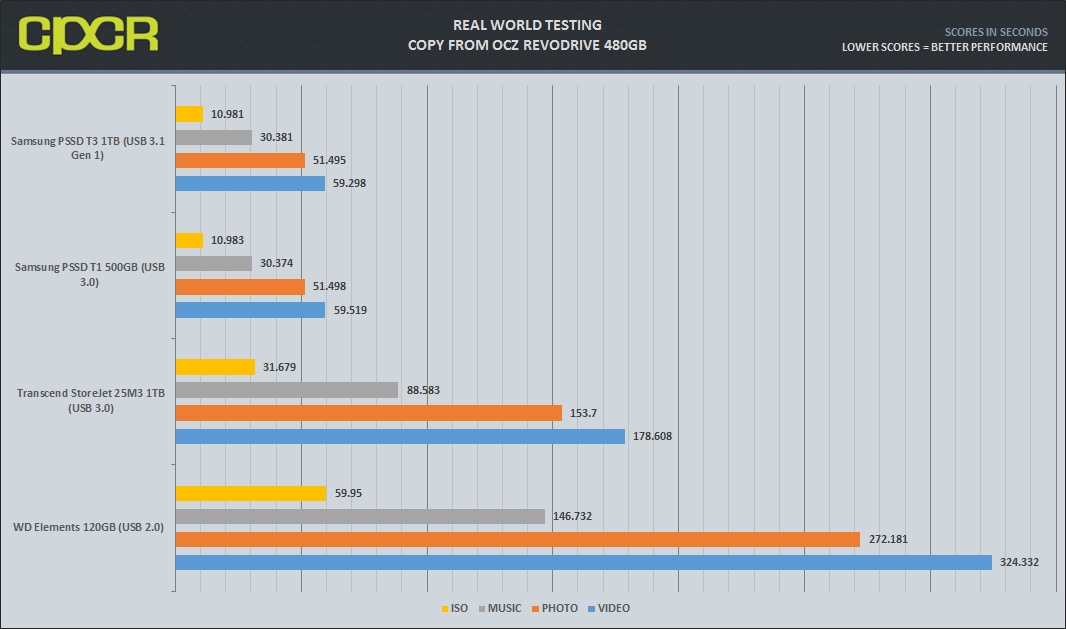Screen dimensions: 1066x629
Task: Click the 324.332 VIDEO bar value
Action: point(1019,563)
